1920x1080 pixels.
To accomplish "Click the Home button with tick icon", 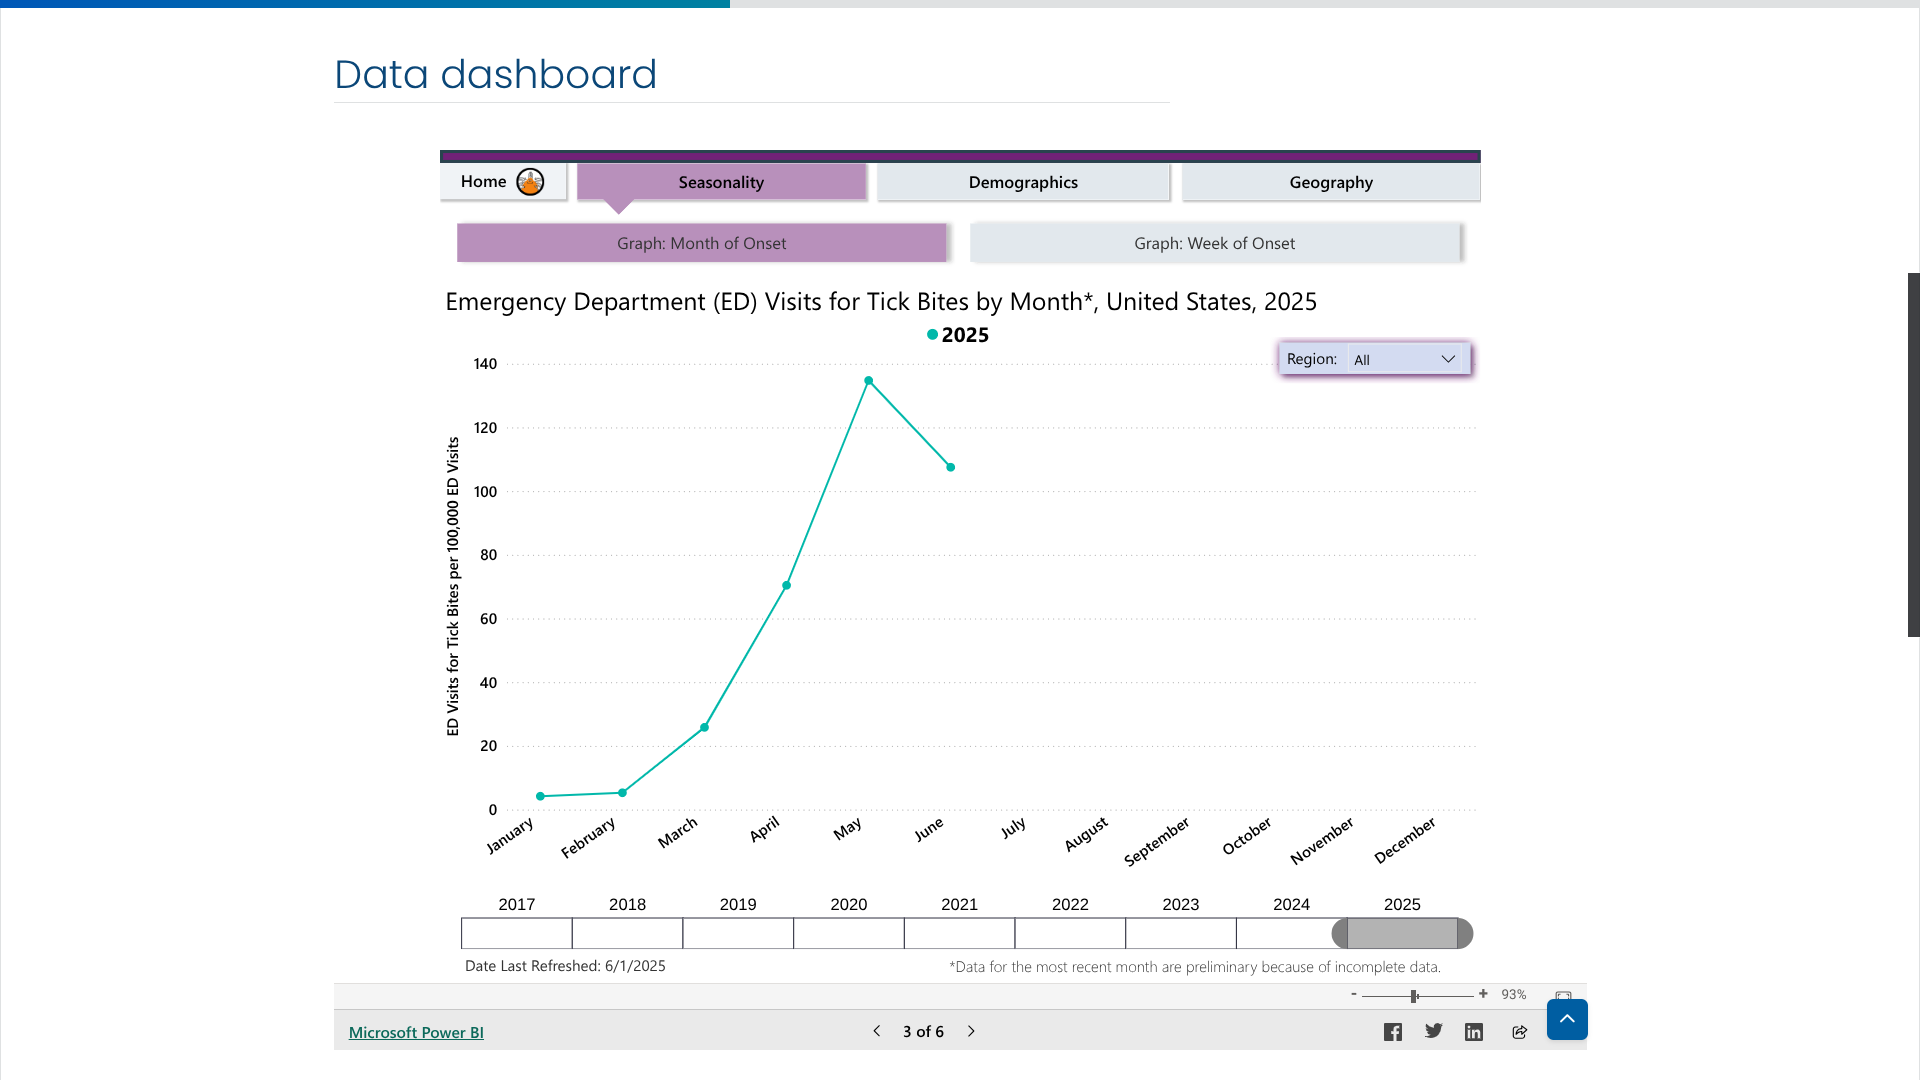I will point(503,182).
